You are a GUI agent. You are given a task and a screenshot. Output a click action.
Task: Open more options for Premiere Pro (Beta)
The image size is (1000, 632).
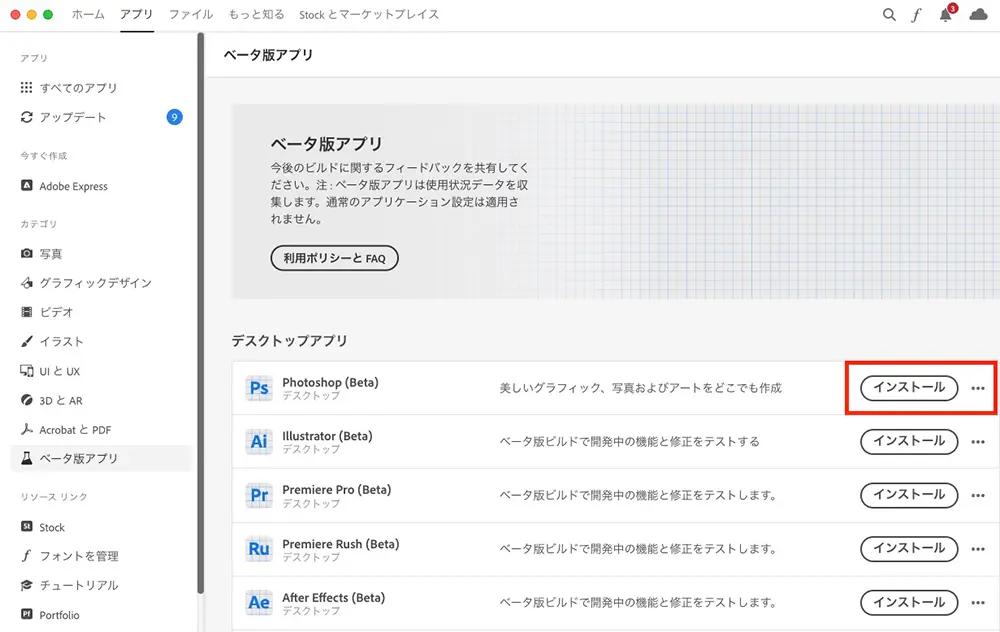click(x=978, y=495)
